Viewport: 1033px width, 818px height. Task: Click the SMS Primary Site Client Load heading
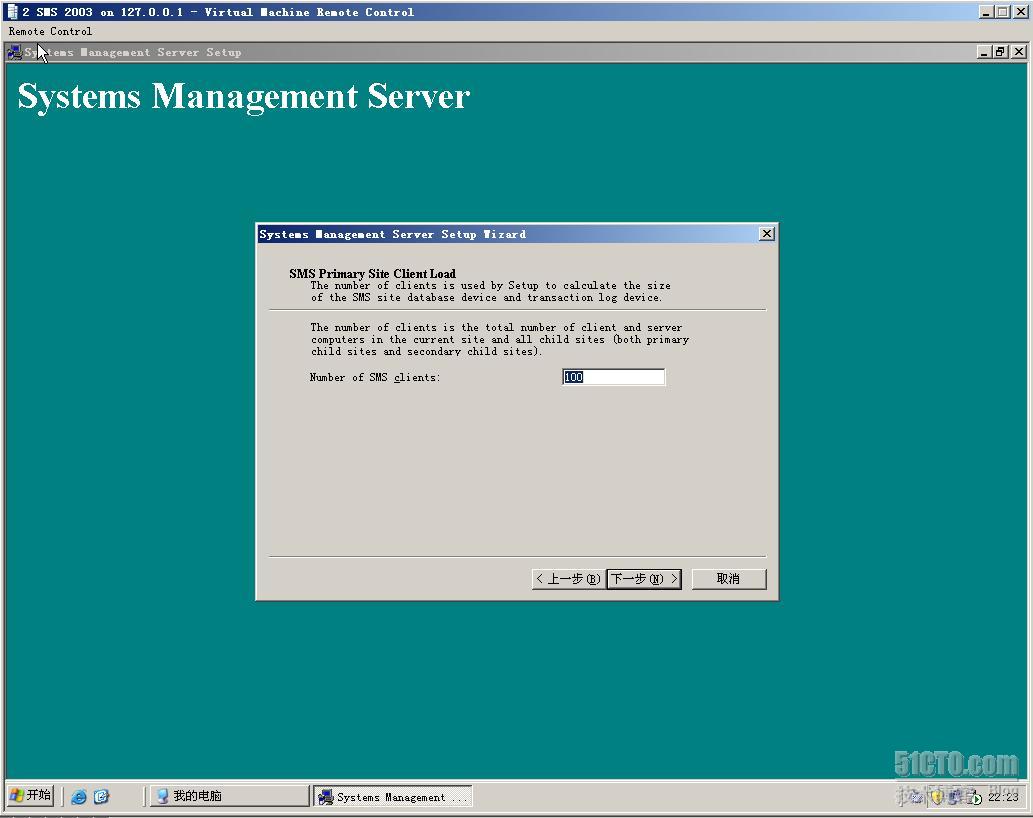point(372,273)
